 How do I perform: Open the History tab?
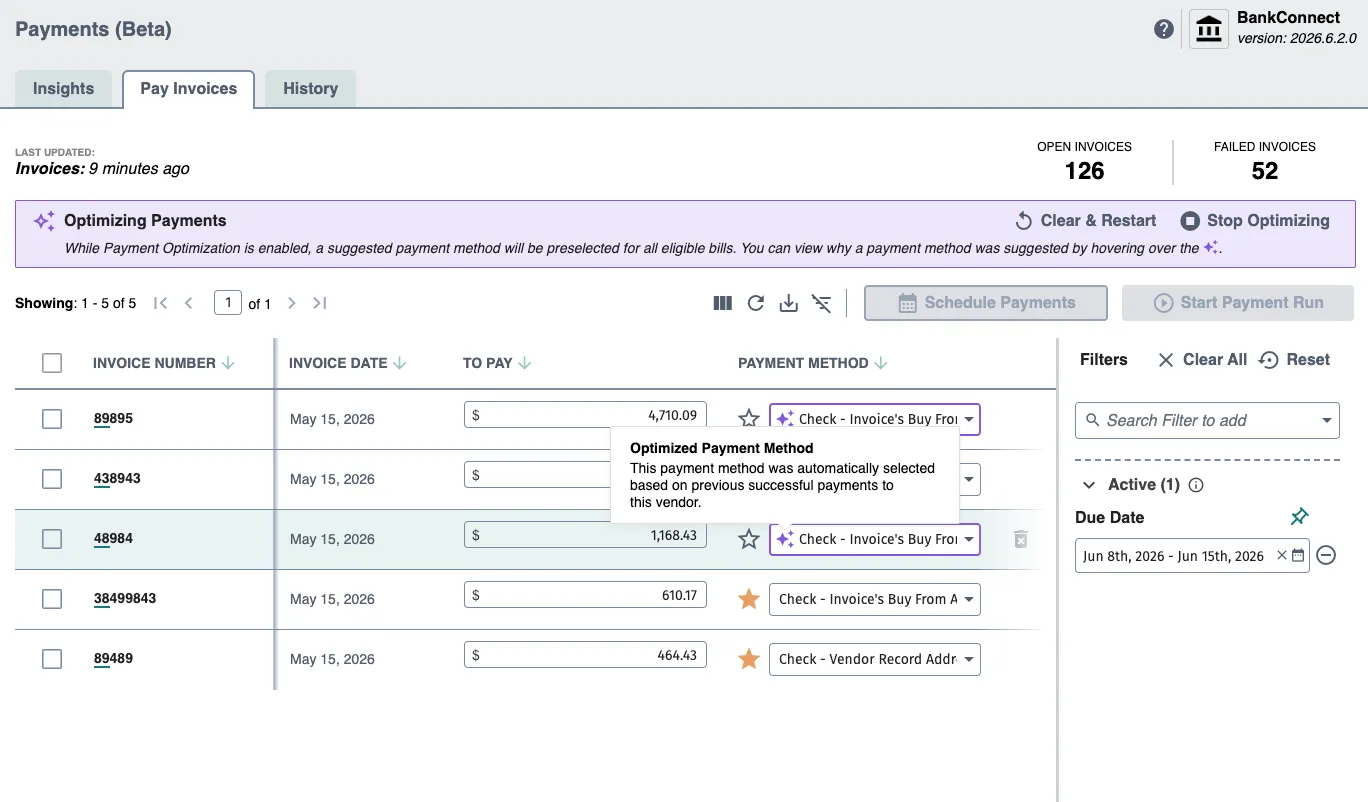point(310,88)
